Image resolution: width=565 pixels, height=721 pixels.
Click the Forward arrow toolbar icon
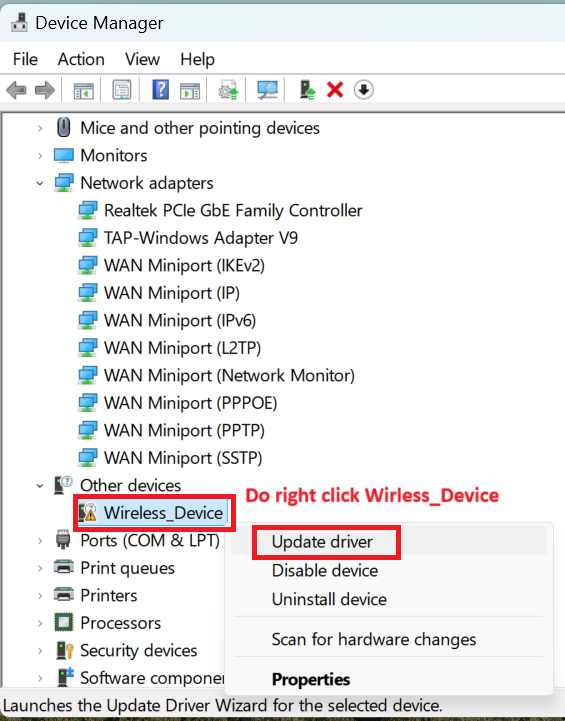pyautogui.click(x=45, y=90)
